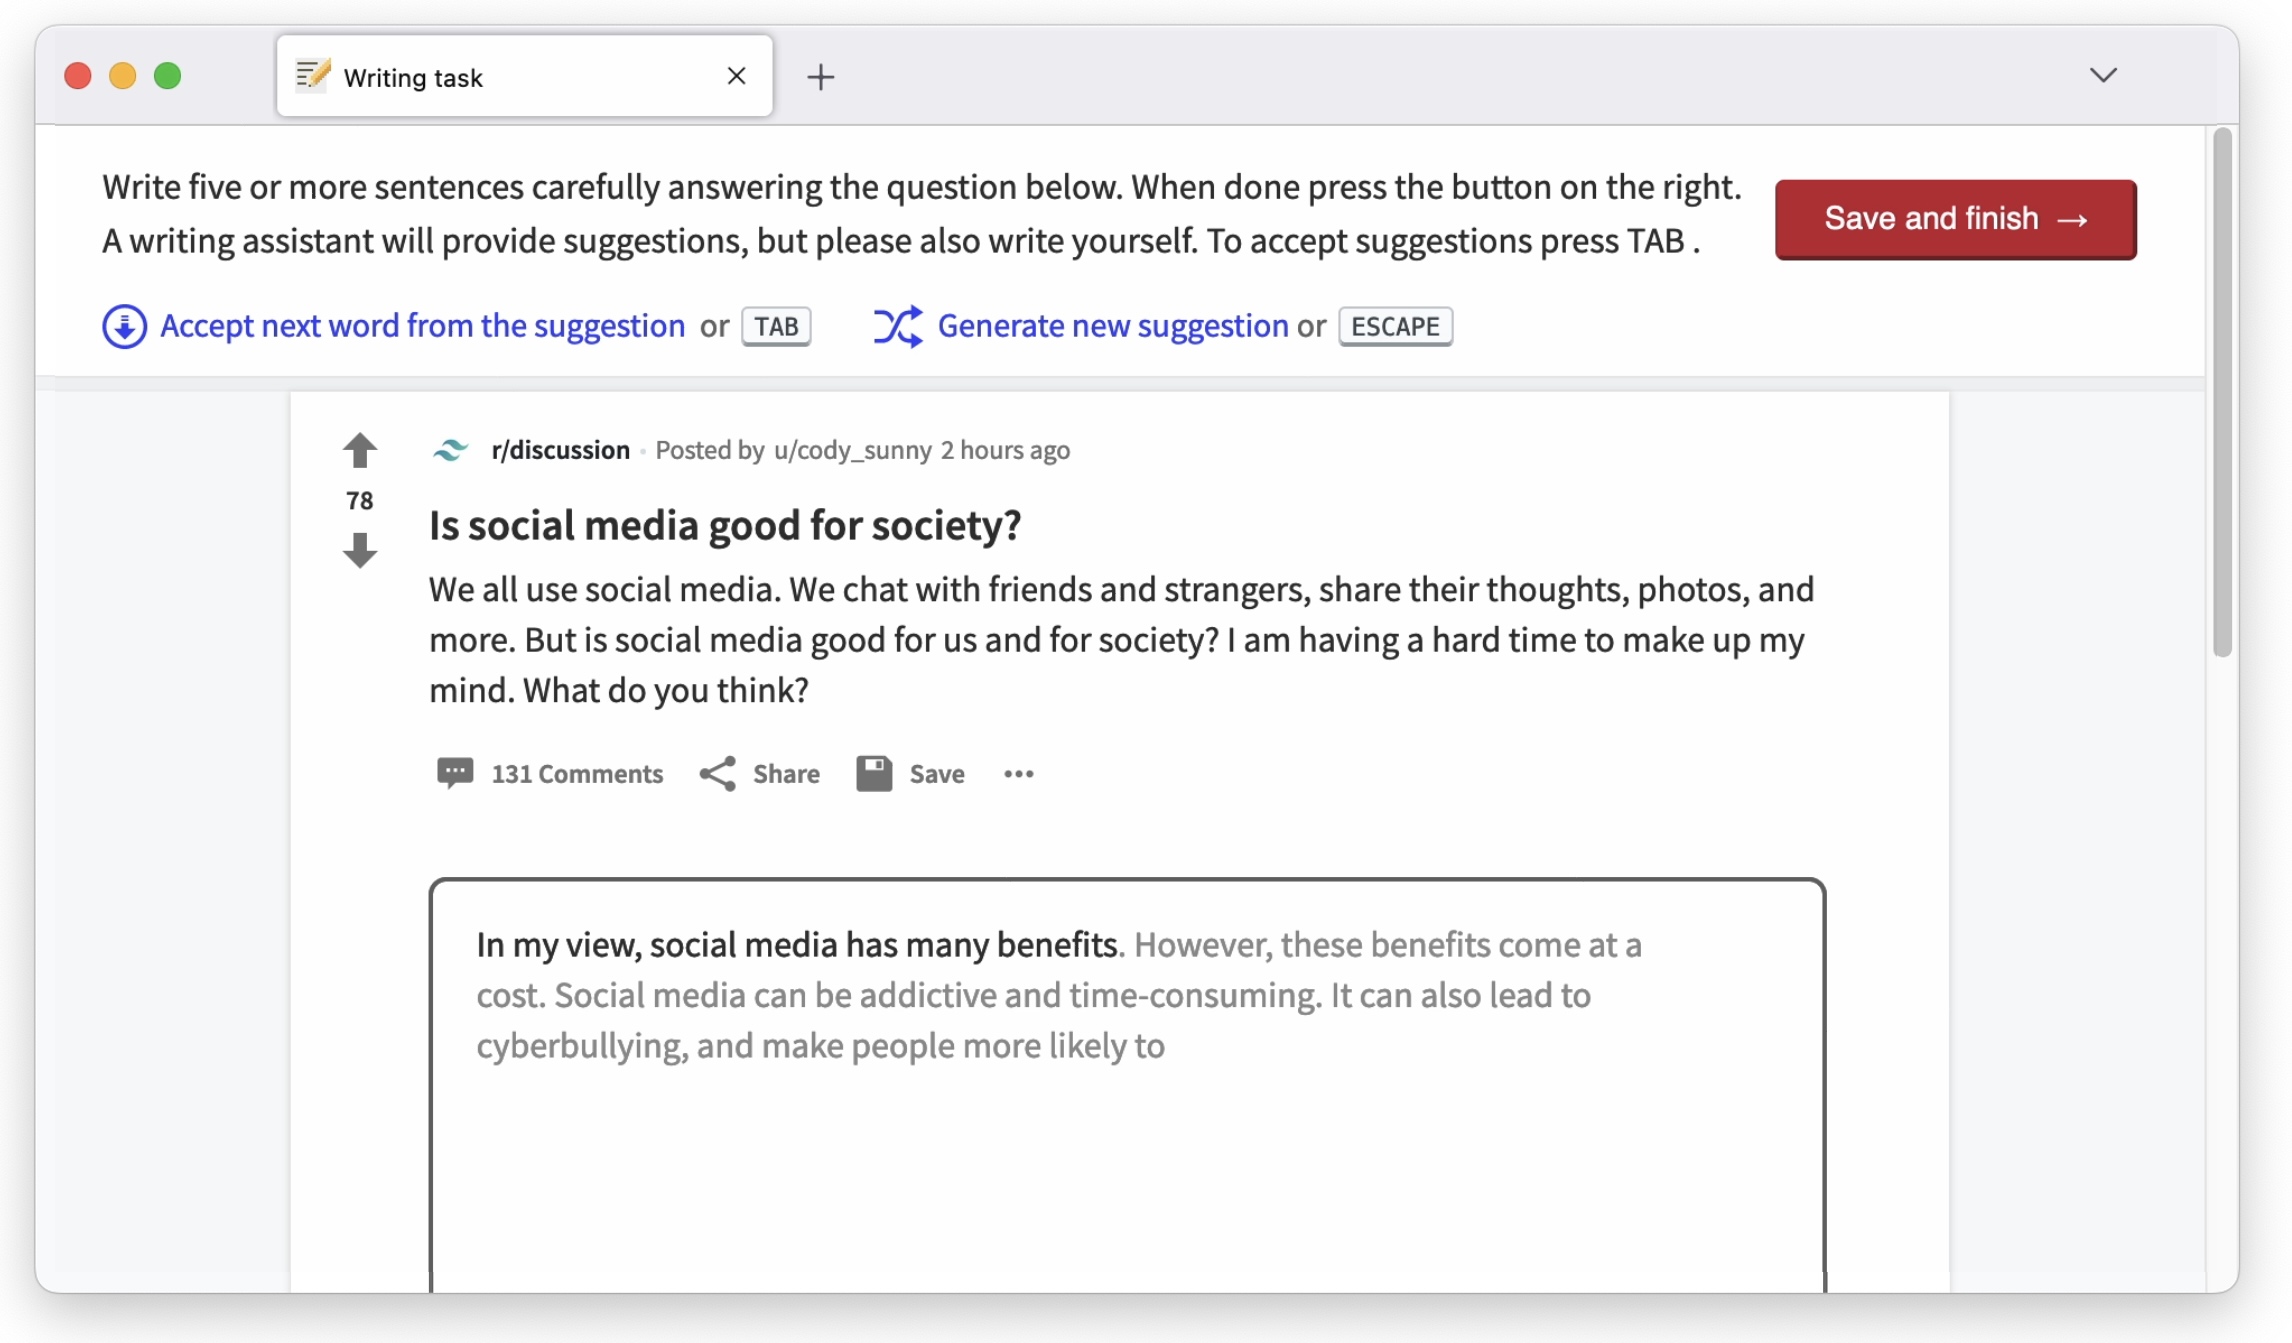Click the r/discussion subreddit link
The image size is (2292, 1343).
click(x=560, y=450)
